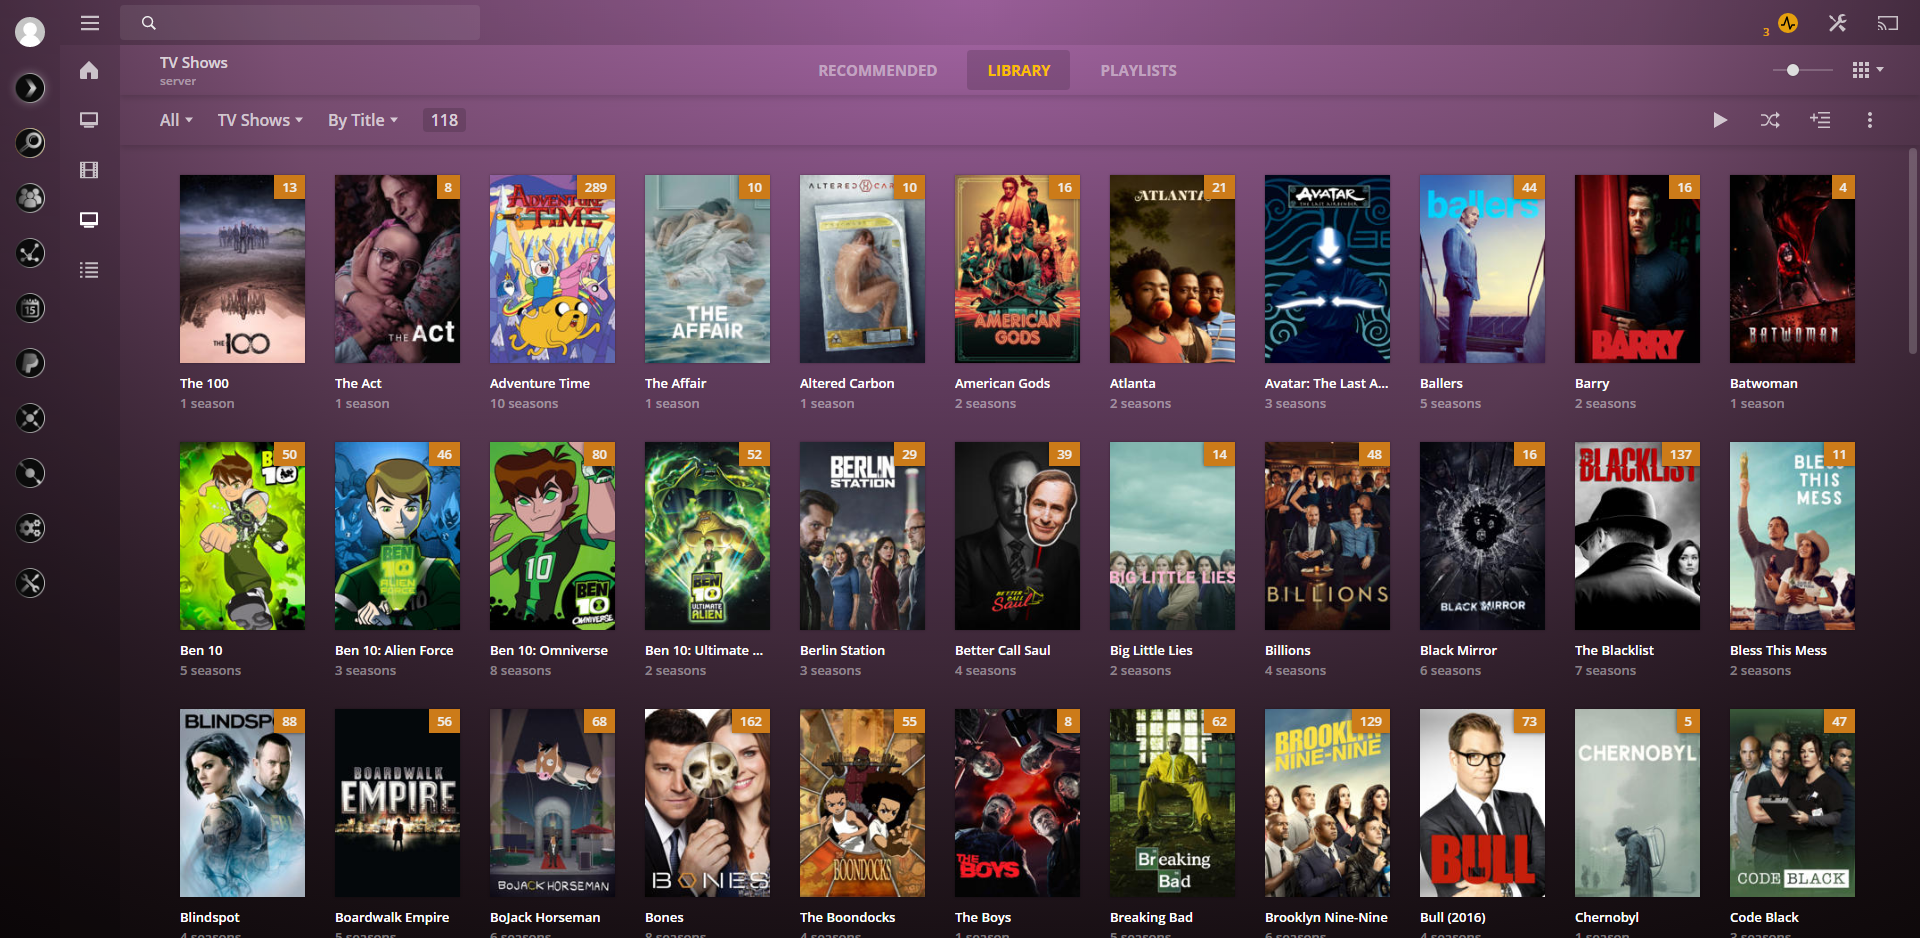Click the American Gods title link

point(1002,383)
